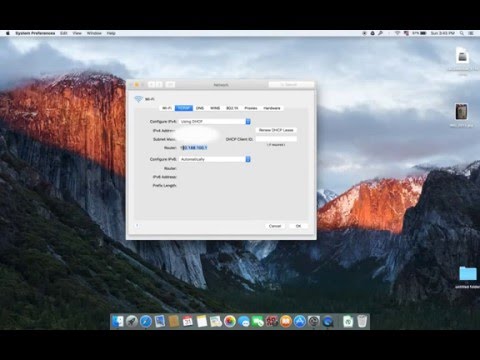
Task: Open Photo Booth red icon in dock
Action: 272,321
